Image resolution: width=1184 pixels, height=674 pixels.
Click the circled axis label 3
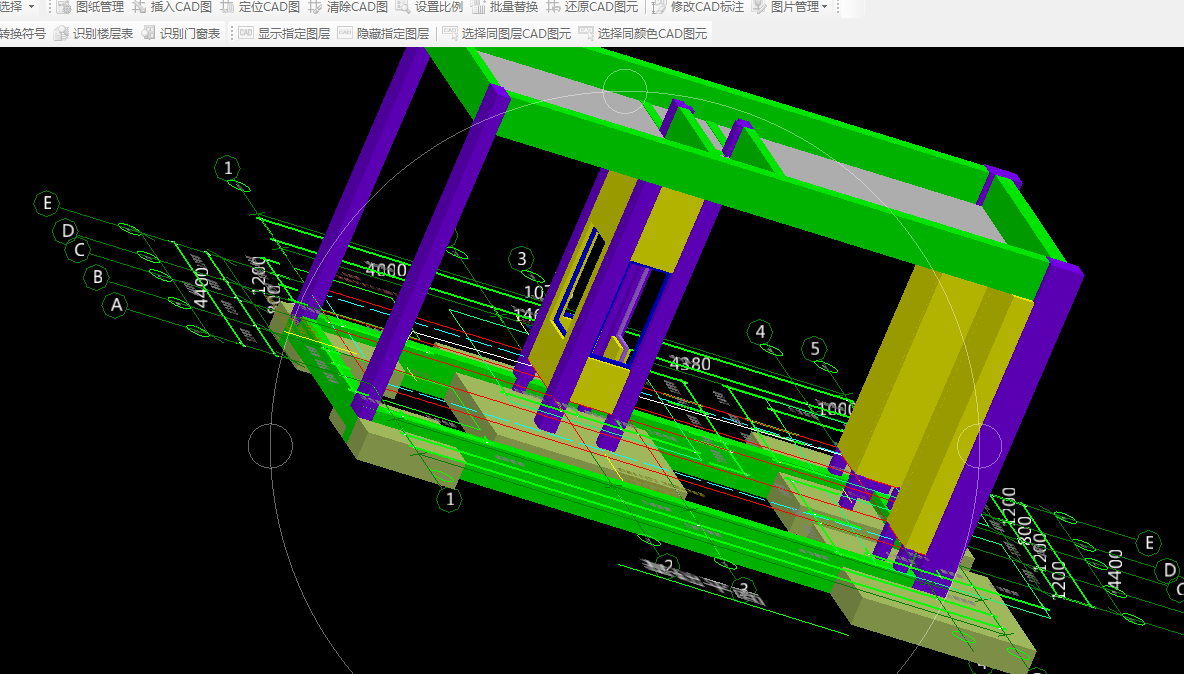click(522, 259)
